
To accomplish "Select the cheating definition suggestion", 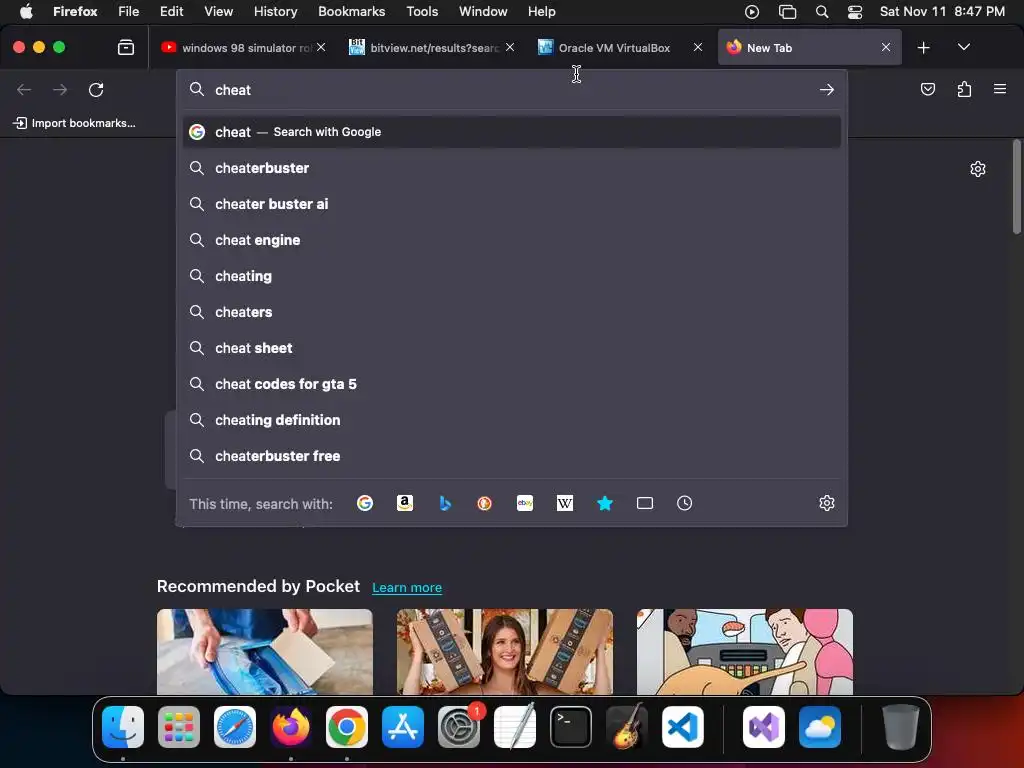I will [x=512, y=419].
